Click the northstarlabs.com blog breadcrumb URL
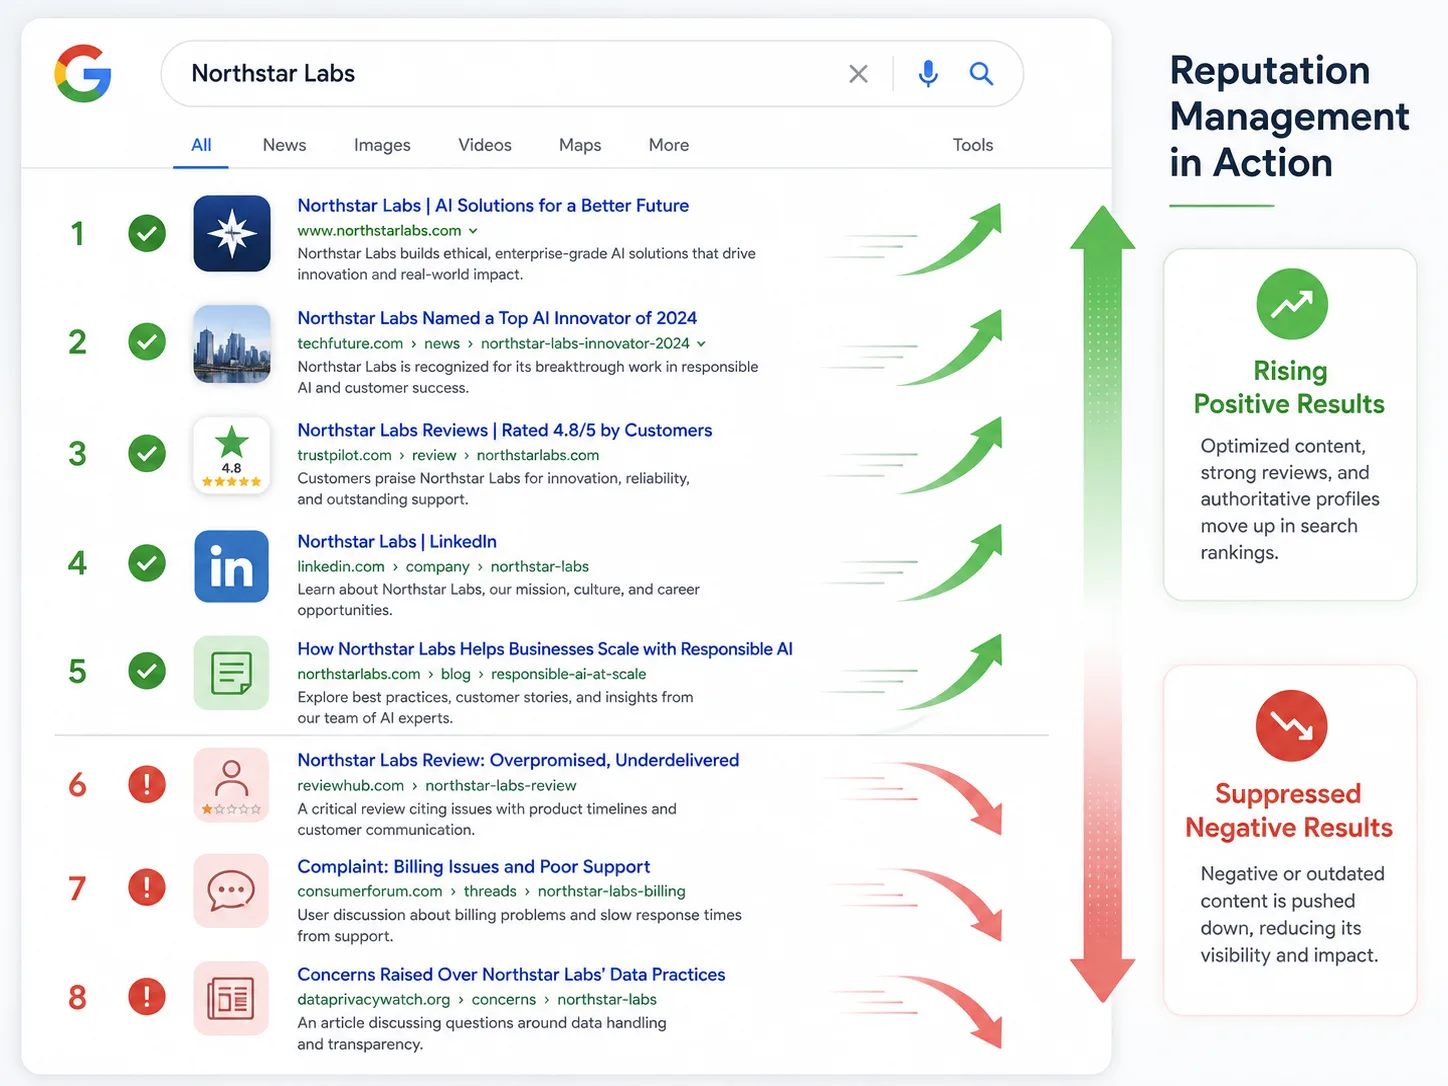 click(x=472, y=674)
